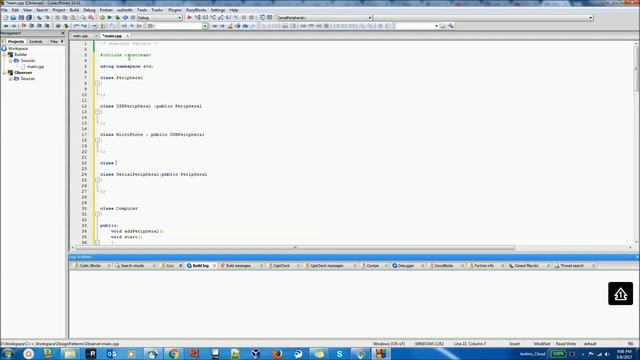640x360 pixels.
Task: Select the Workspace root node
Action: click(18, 49)
